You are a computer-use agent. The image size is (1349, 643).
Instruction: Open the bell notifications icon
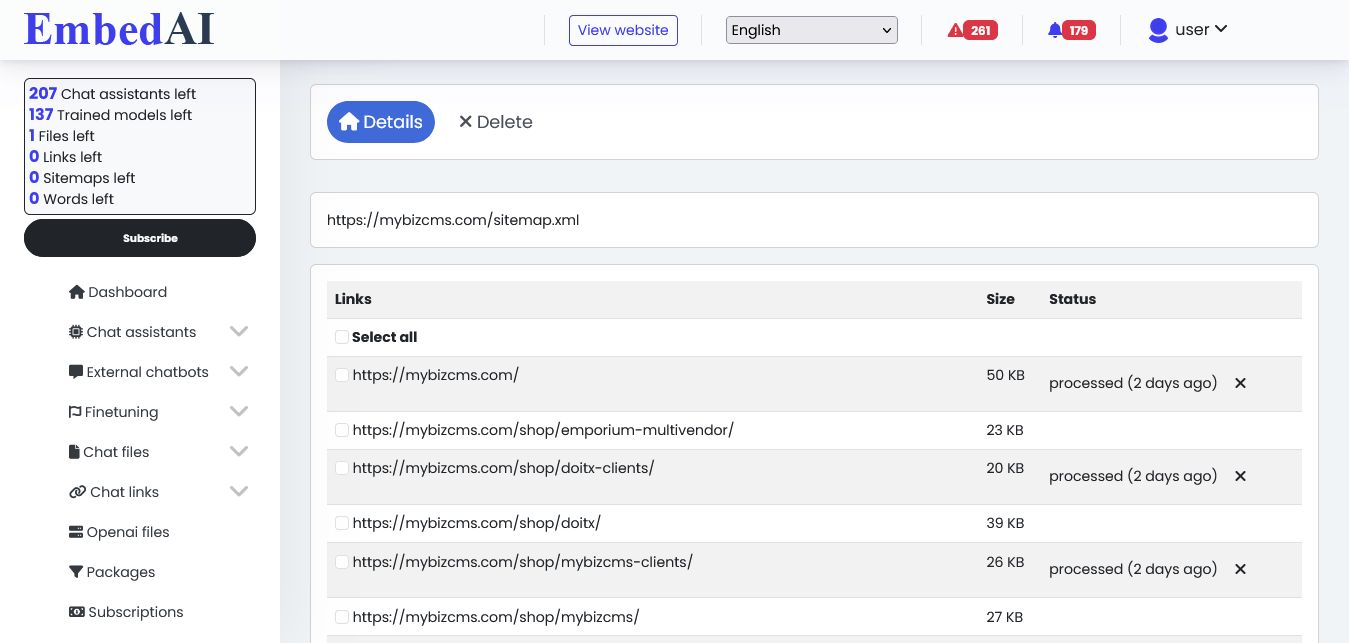point(1054,30)
